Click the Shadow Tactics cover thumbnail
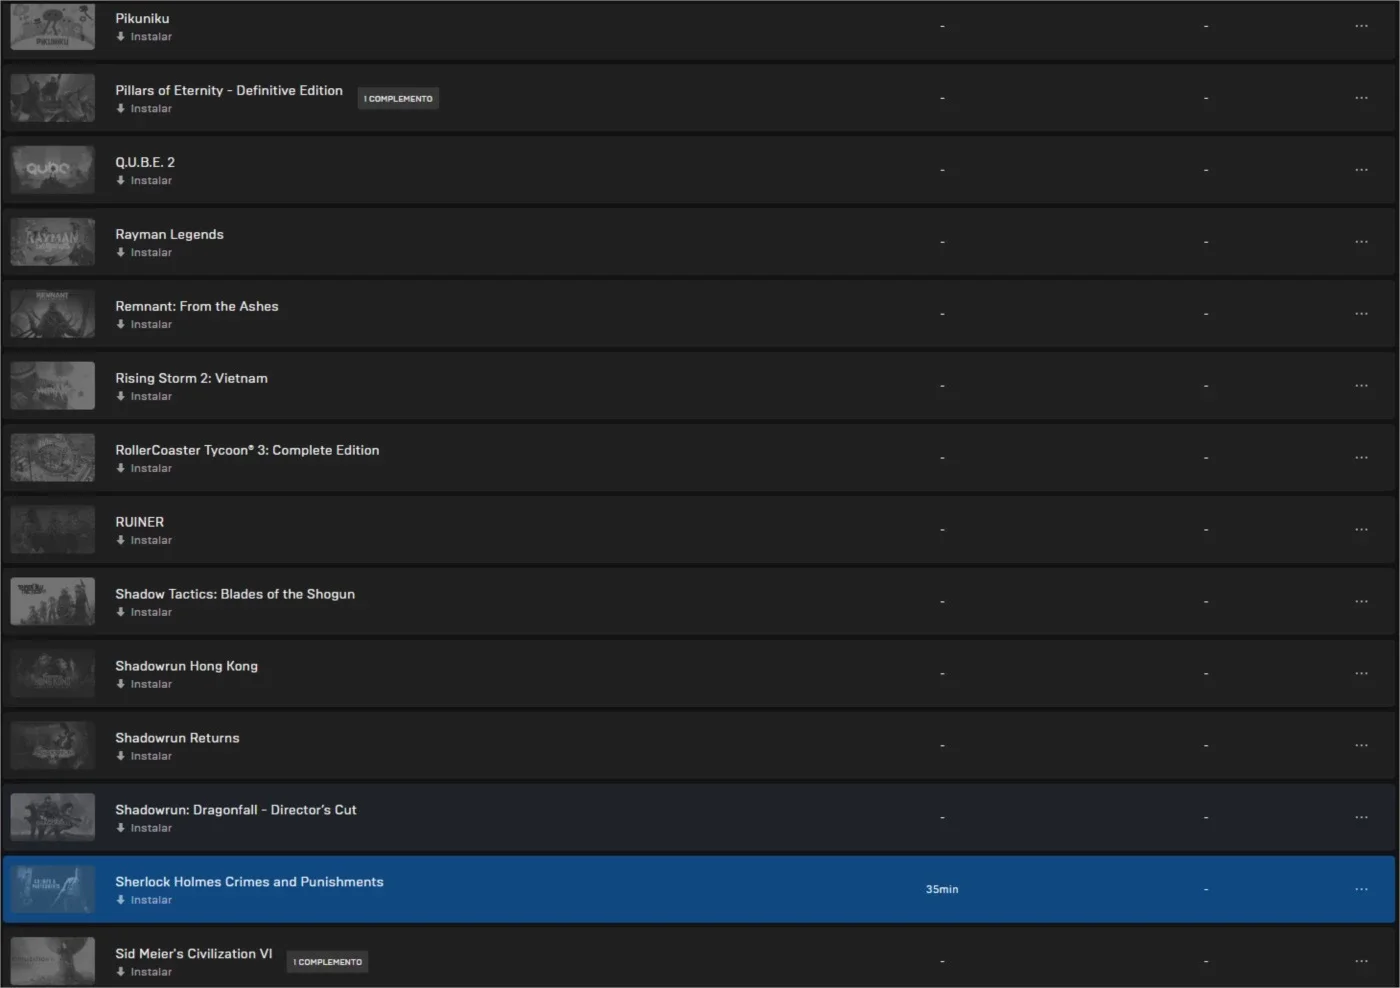This screenshot has height=988, width=1400. click(52, 602)
